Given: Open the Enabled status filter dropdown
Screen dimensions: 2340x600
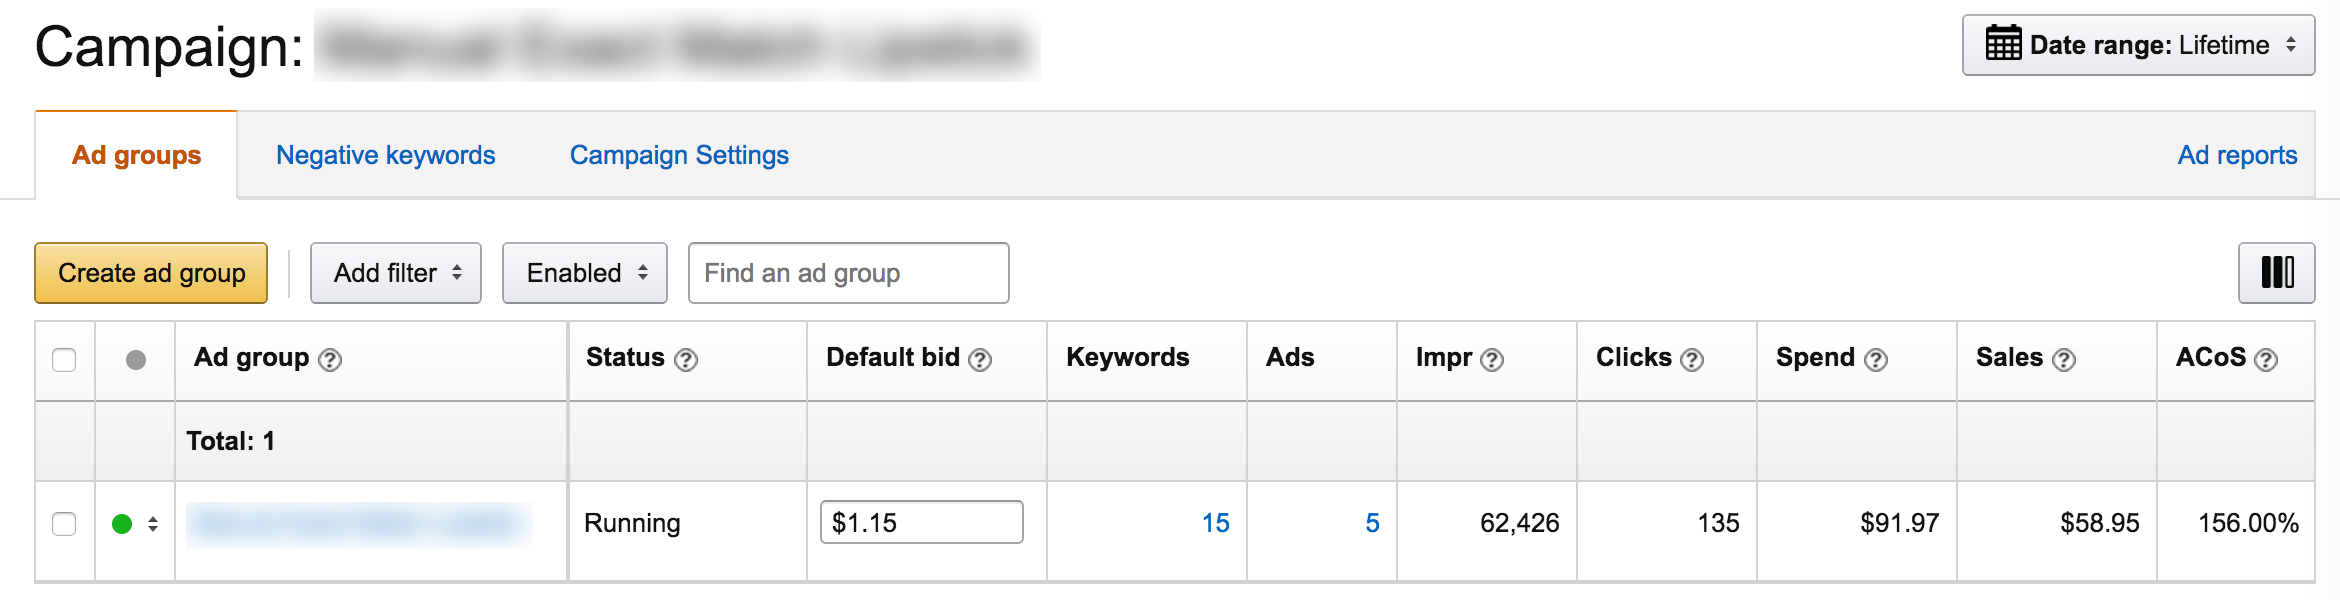Looking at the screenshot, I should click(x=585, y=272).
